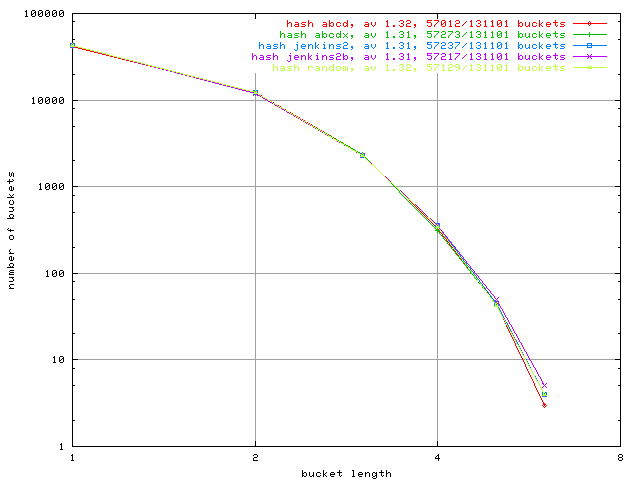This screenshot has height=480, width=640.
Task: Click the purple cross legend line sample
Action: coord(590,57)
